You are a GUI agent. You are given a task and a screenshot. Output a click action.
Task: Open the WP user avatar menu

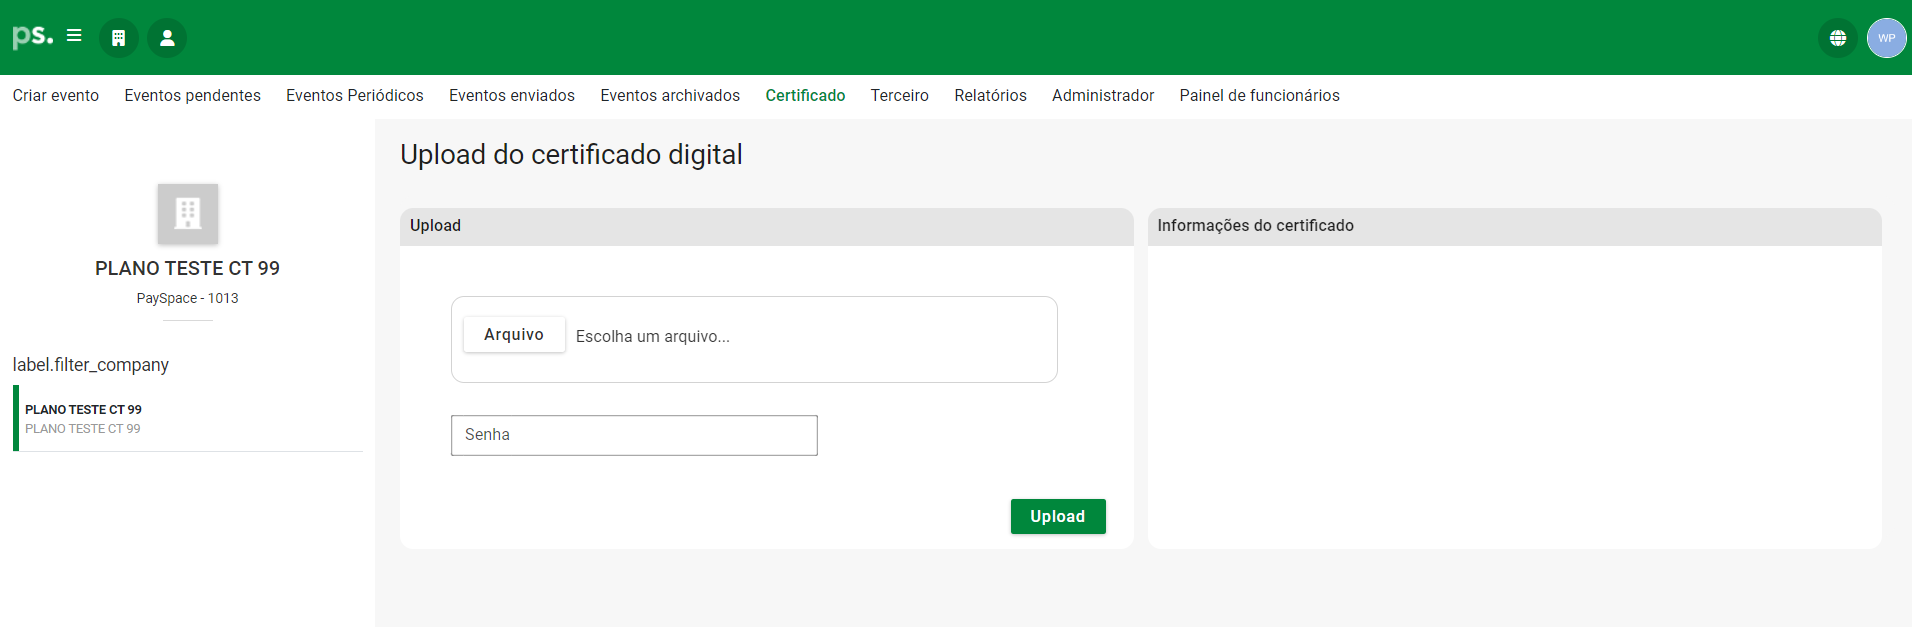pyautogui.click(x=1886, y=38)
